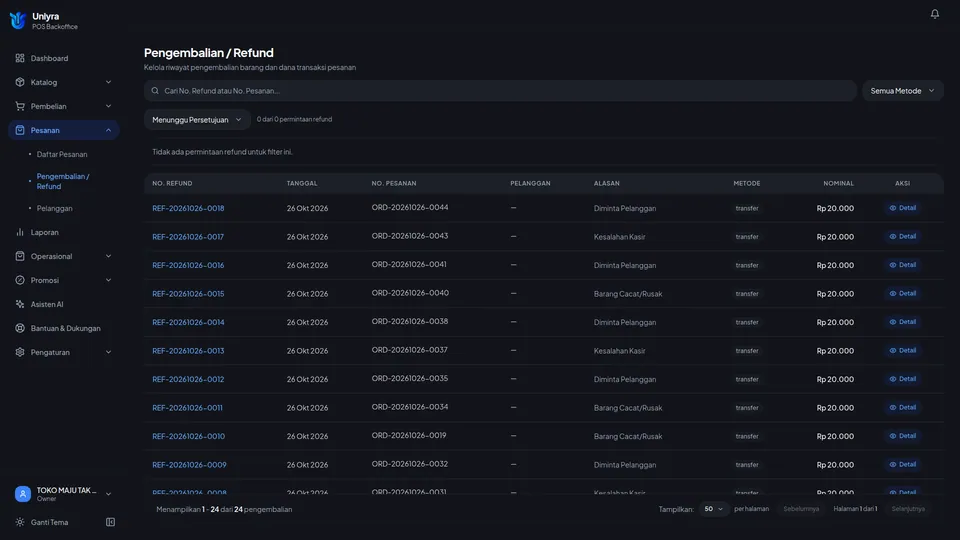Image resolution: width=960 pixels, height=540 pixels.
Task: Open the TOKO MAJU account chevron
Action: pyautogui.click(x=108, y=494)
